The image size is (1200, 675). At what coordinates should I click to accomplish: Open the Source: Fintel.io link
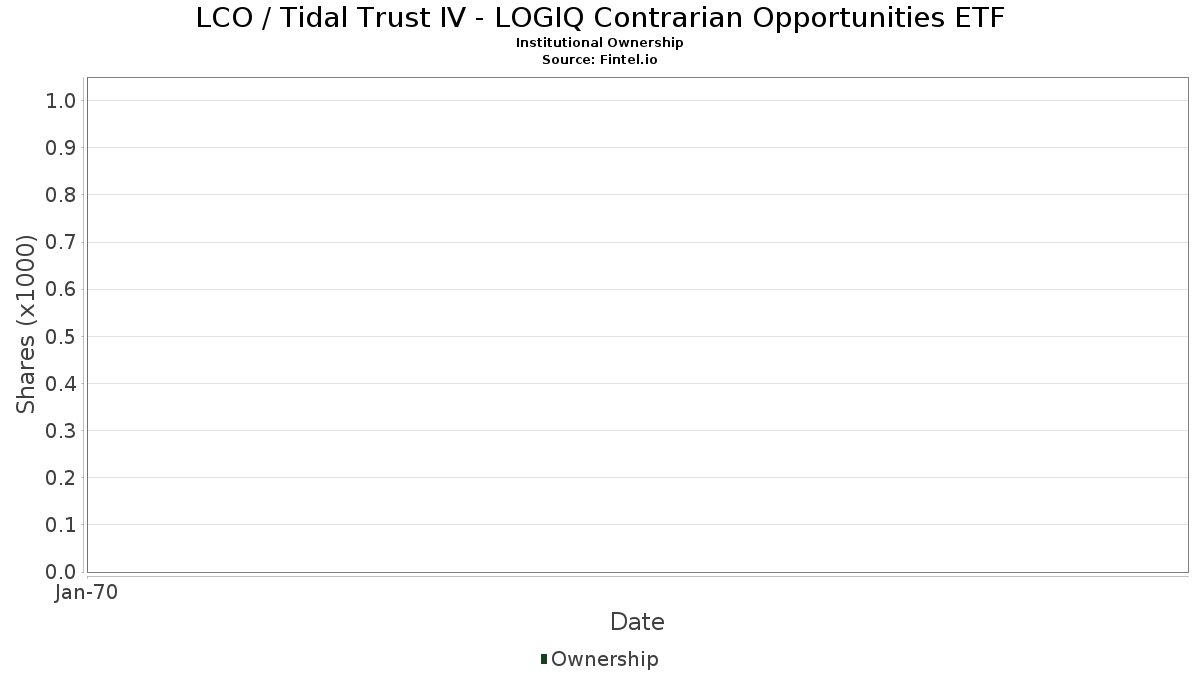600,60
